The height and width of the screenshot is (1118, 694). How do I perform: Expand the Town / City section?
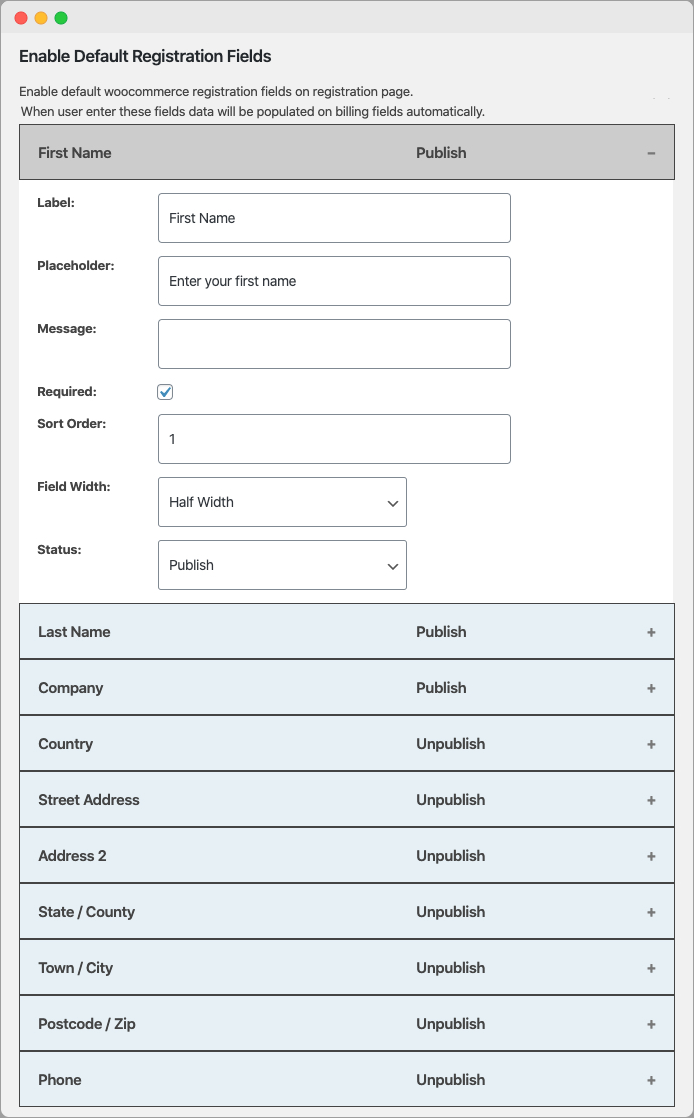[x=651, y=968]
